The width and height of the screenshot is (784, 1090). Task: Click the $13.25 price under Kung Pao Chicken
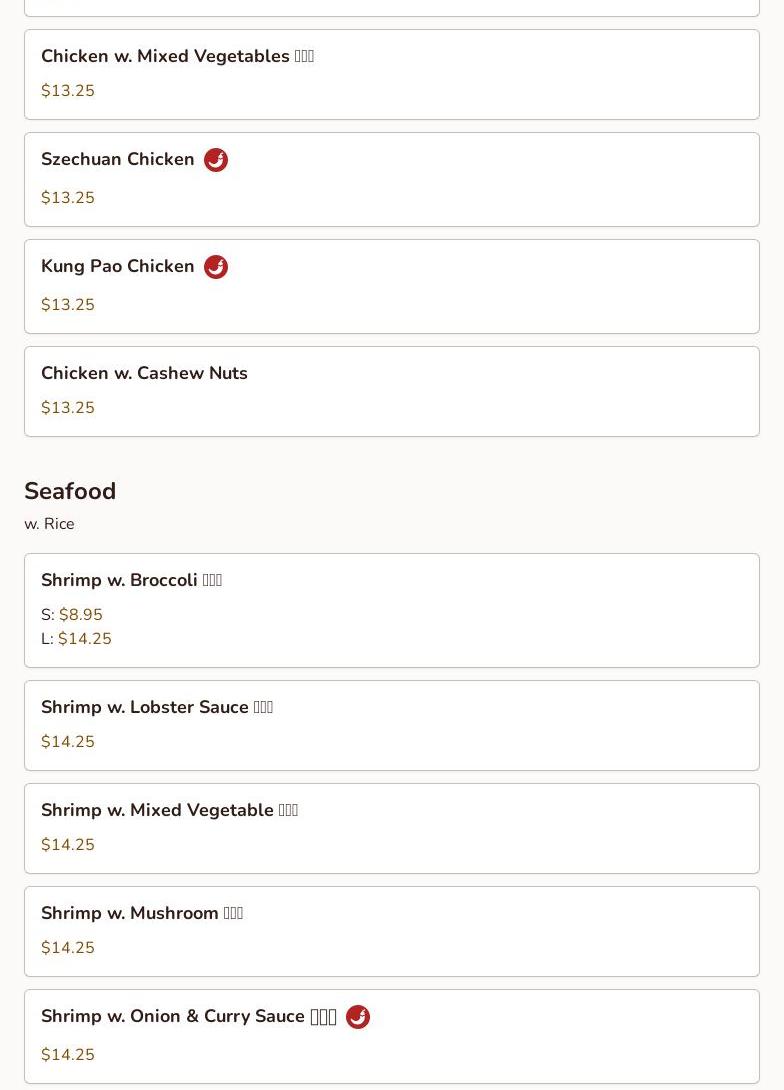click(x=68, y=305)
